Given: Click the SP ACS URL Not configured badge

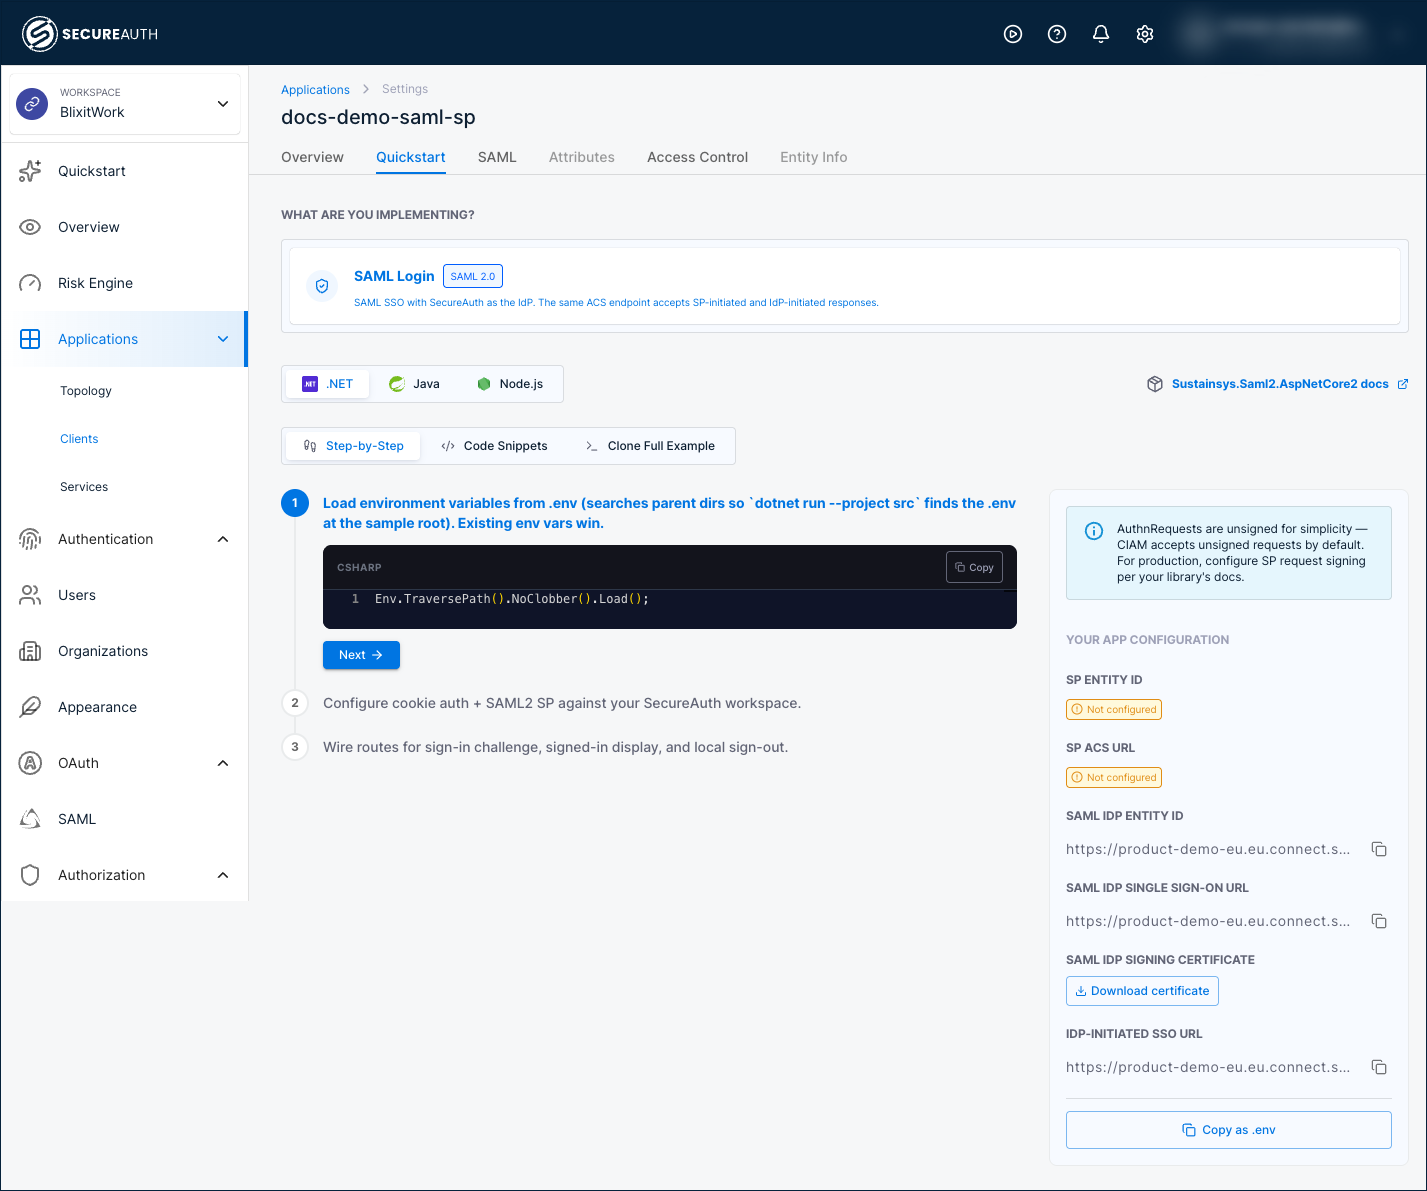Looking at the screenshot, I should pos(1114,777).
